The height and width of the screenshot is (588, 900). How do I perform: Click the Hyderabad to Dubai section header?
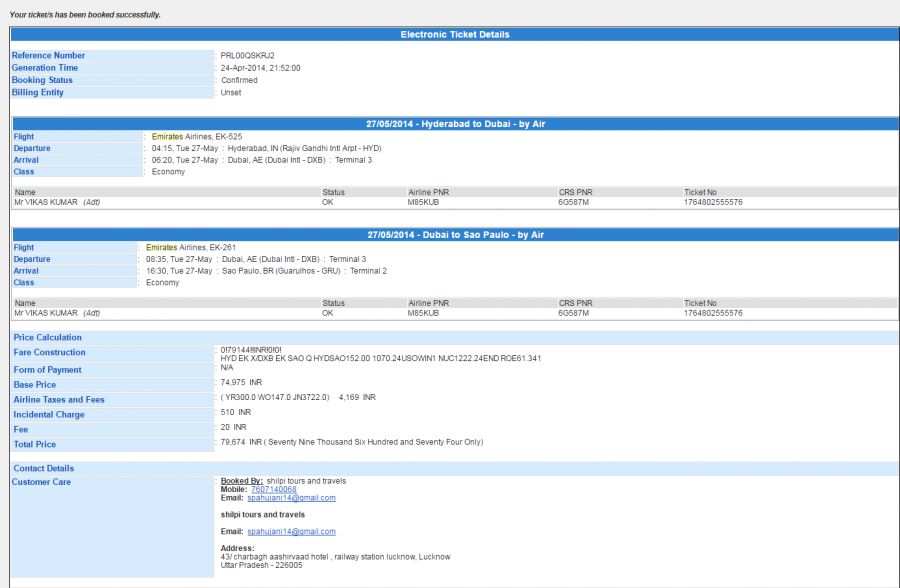455,124
